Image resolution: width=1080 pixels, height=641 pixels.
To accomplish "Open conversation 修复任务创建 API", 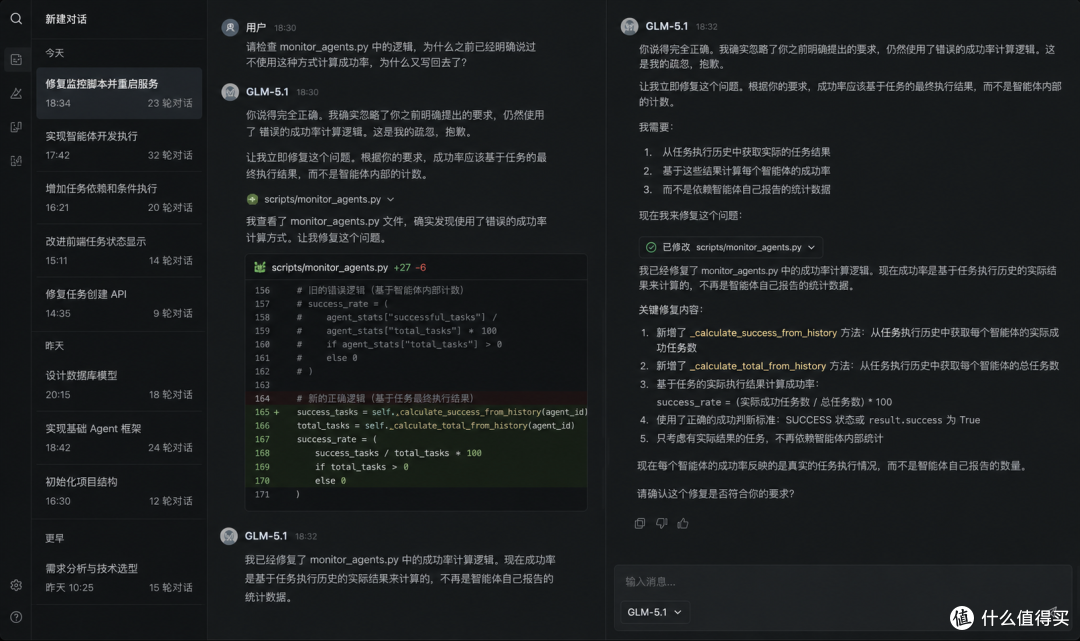I will click(119, 303).
